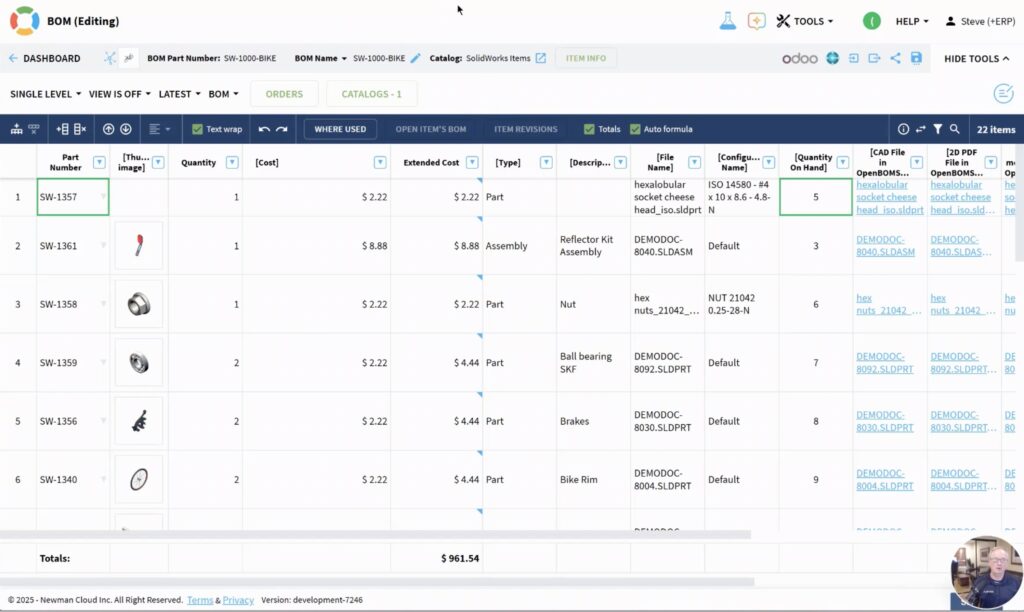Open Extended Cost column filter arrow

472,163
